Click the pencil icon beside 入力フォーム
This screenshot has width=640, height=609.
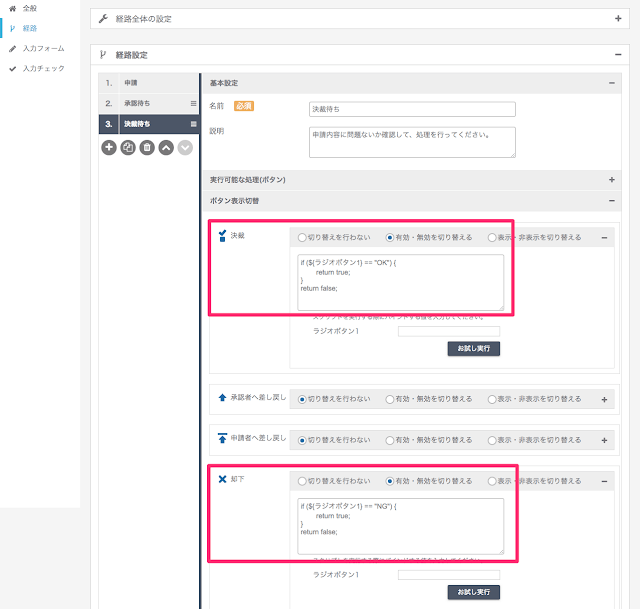(13, 49)
